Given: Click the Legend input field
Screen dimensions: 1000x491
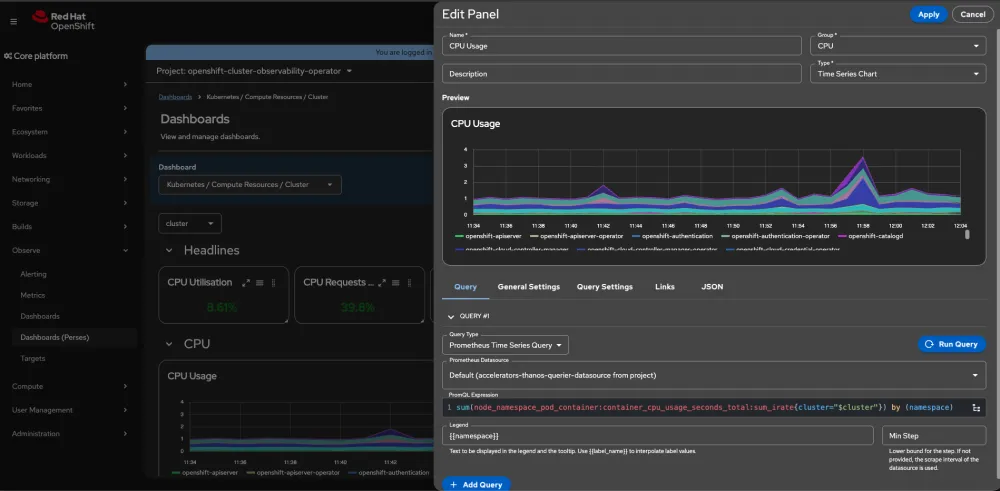Looking at the screenshot, I should pyautogui.click(x=658, y=436).
